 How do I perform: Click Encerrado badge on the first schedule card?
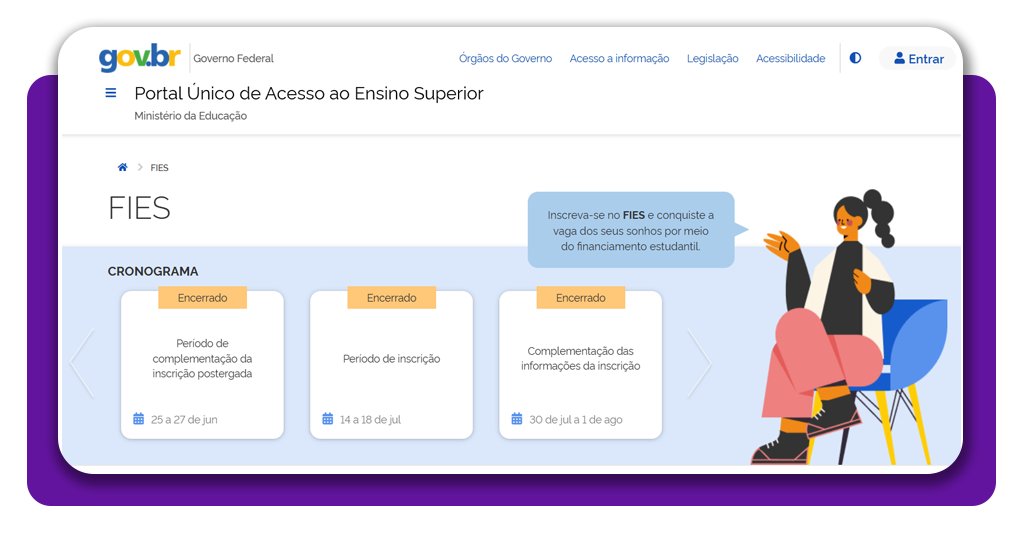click(x=202, y=298)
